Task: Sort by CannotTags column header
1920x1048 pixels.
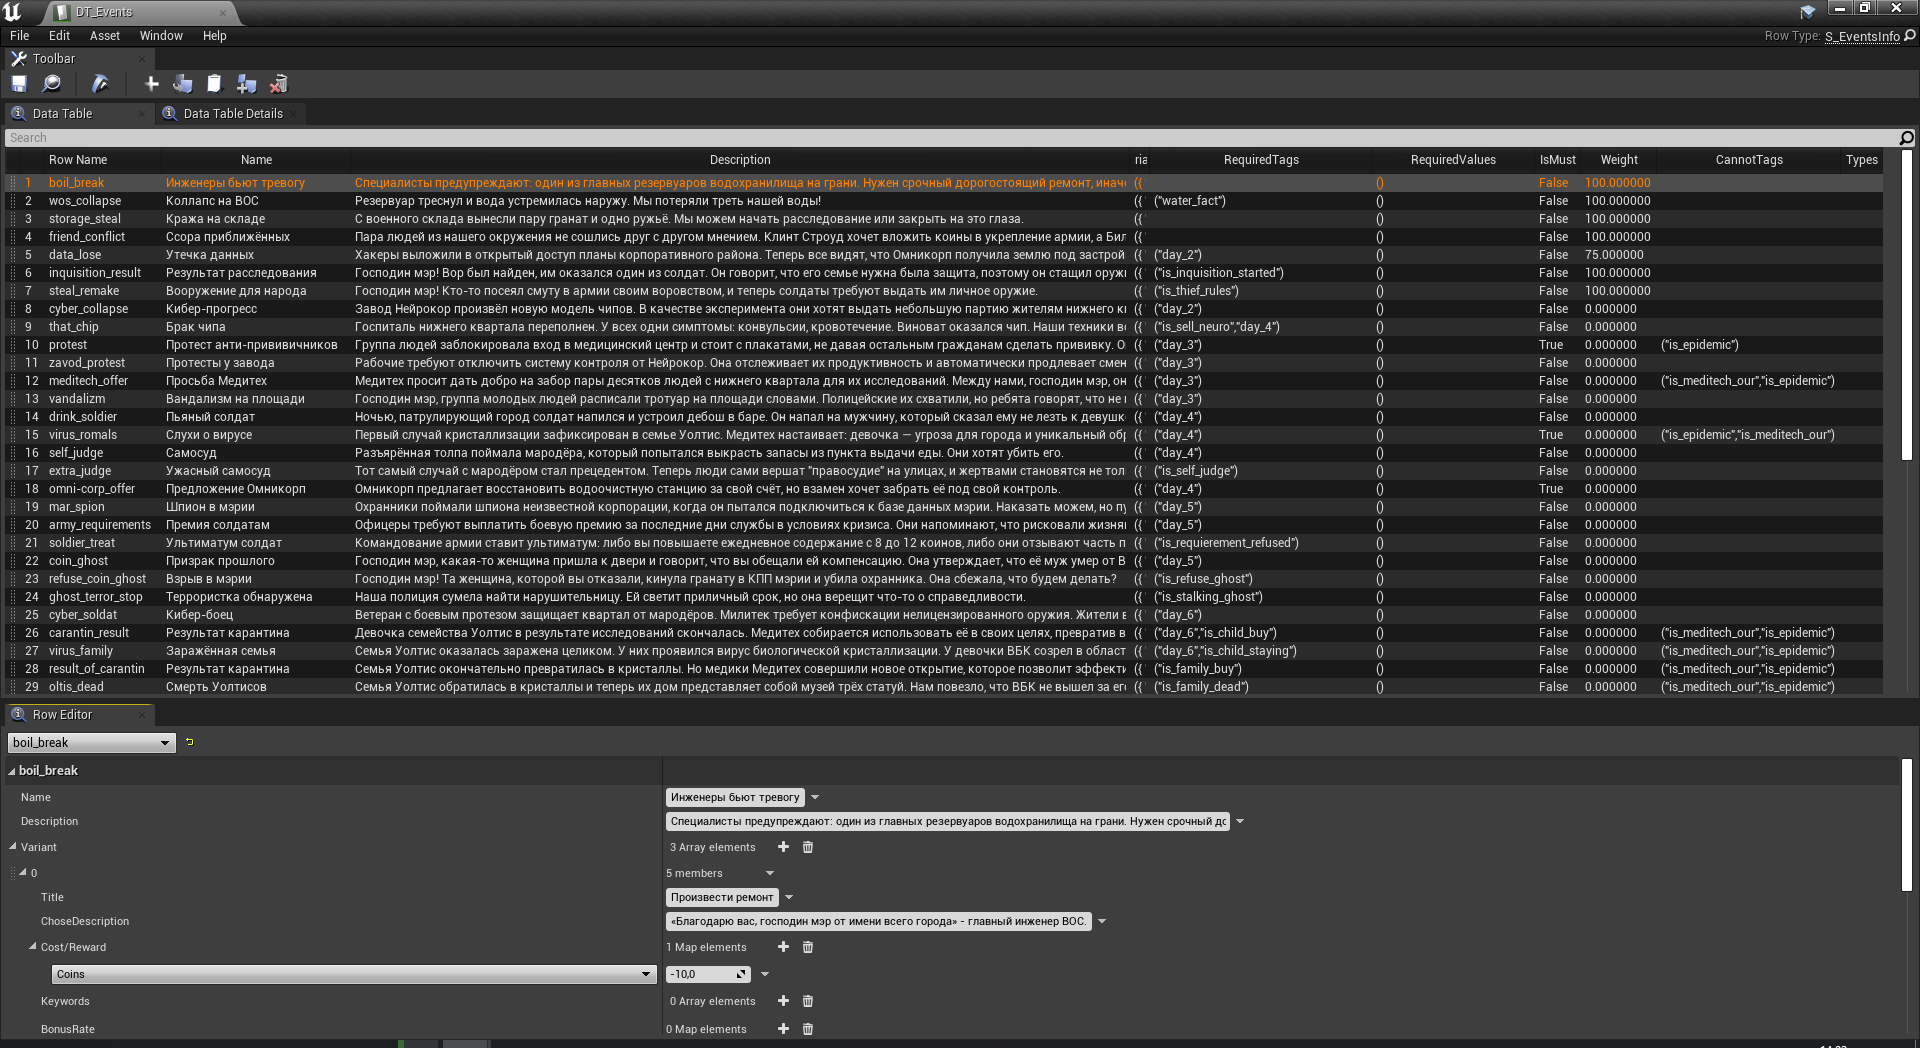Action: 1749,160
